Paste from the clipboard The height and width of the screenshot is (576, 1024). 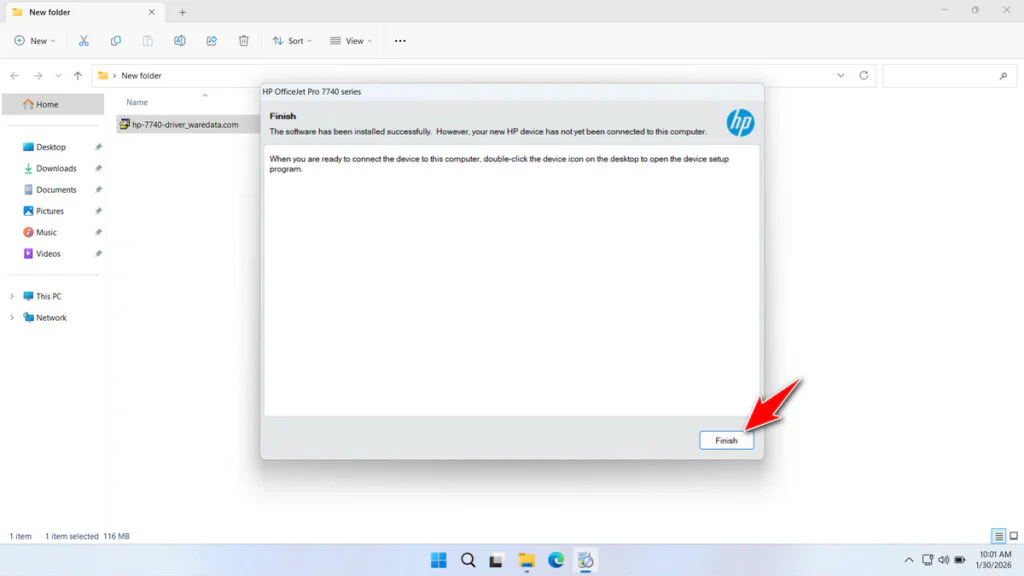coord(148,40)
